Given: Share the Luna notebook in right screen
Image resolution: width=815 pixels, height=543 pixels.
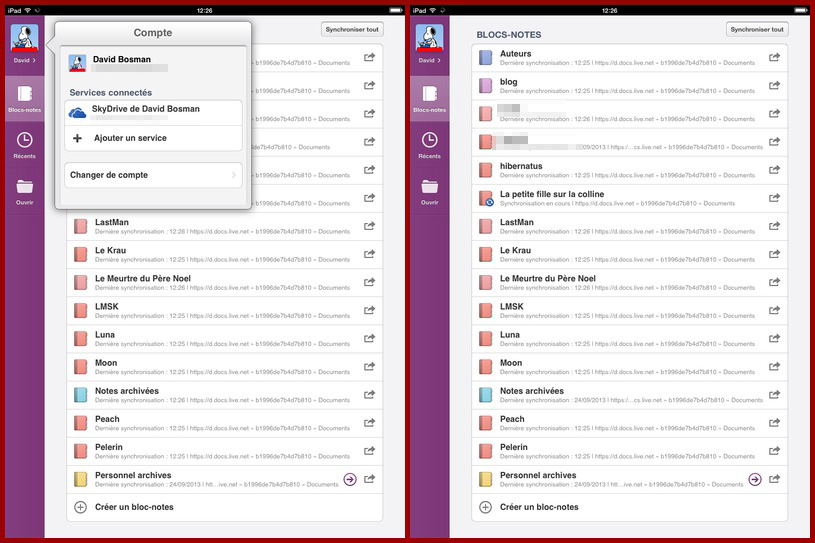Looking at the screenshot, I should (774, 338).
